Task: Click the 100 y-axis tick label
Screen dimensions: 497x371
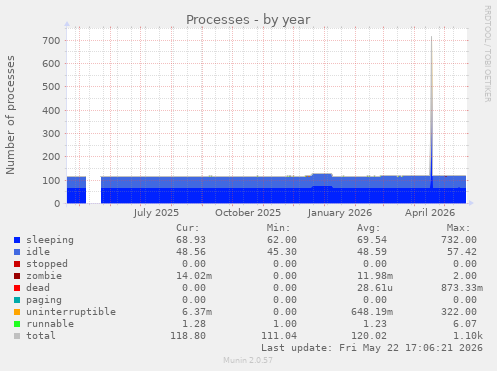Action: pyautogui.click(x=51, y=180)
